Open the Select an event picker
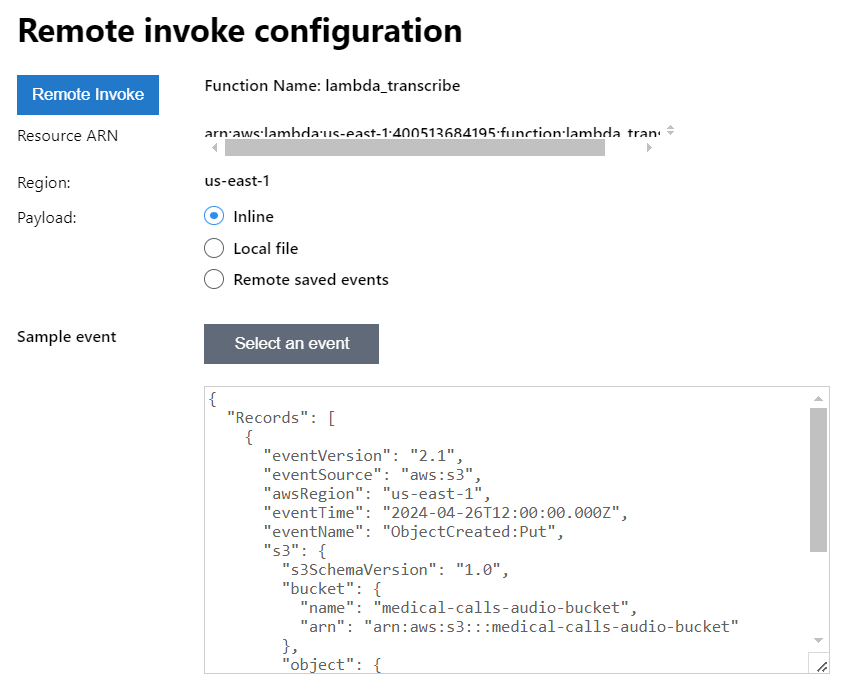 point(291,344)
